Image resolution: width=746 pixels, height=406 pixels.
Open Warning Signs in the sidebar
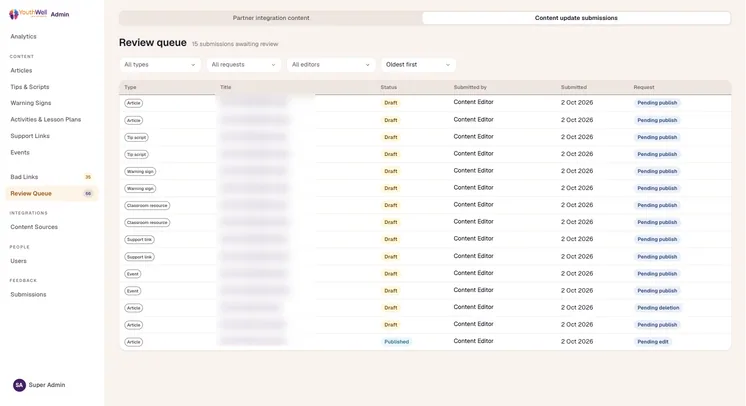[31, 103]
